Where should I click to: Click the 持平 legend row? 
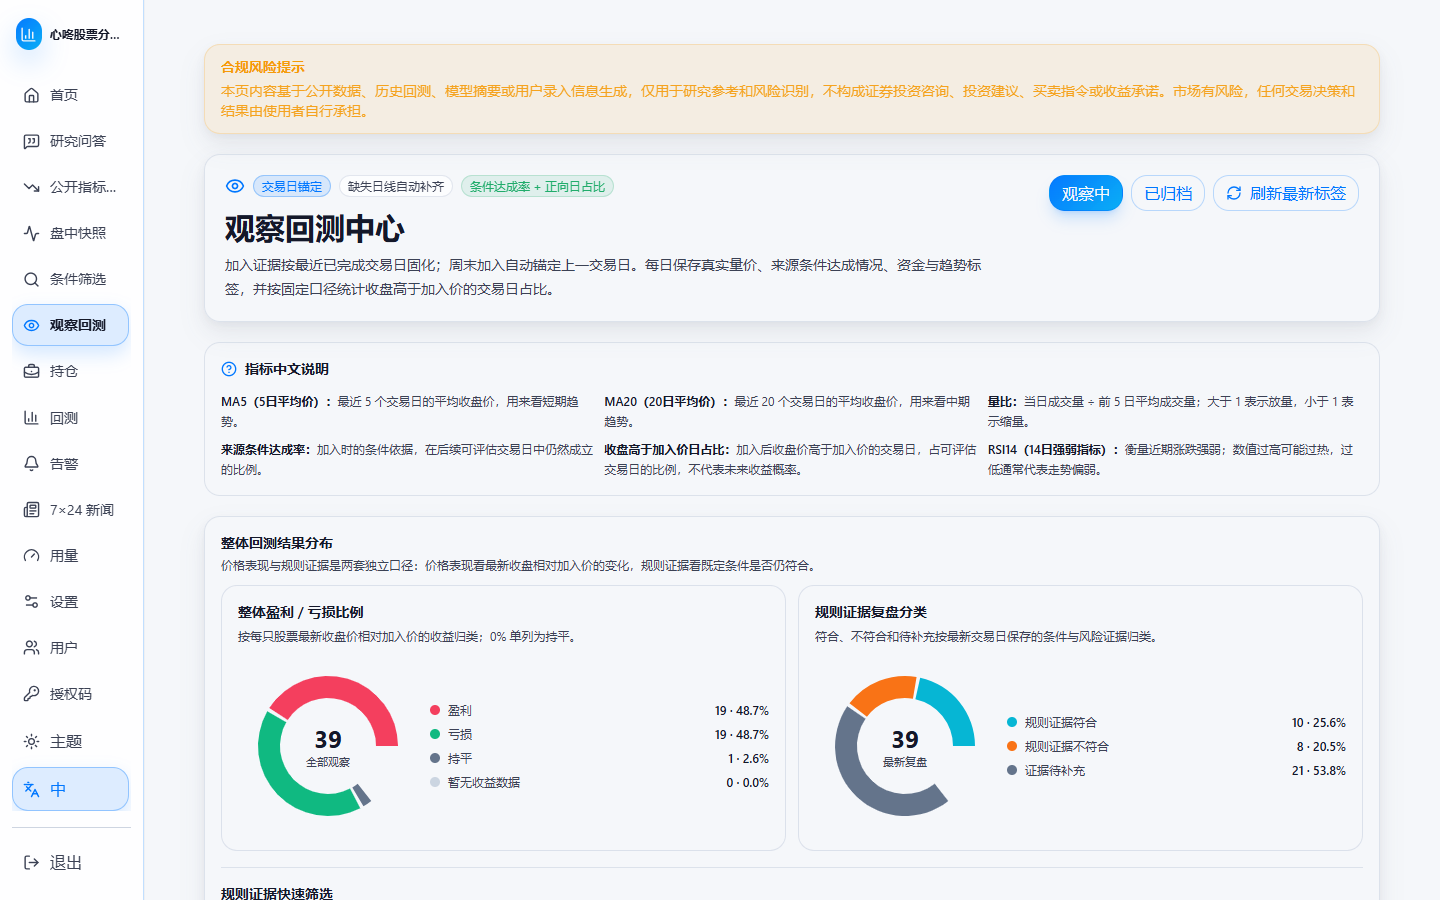click(599, 758)
